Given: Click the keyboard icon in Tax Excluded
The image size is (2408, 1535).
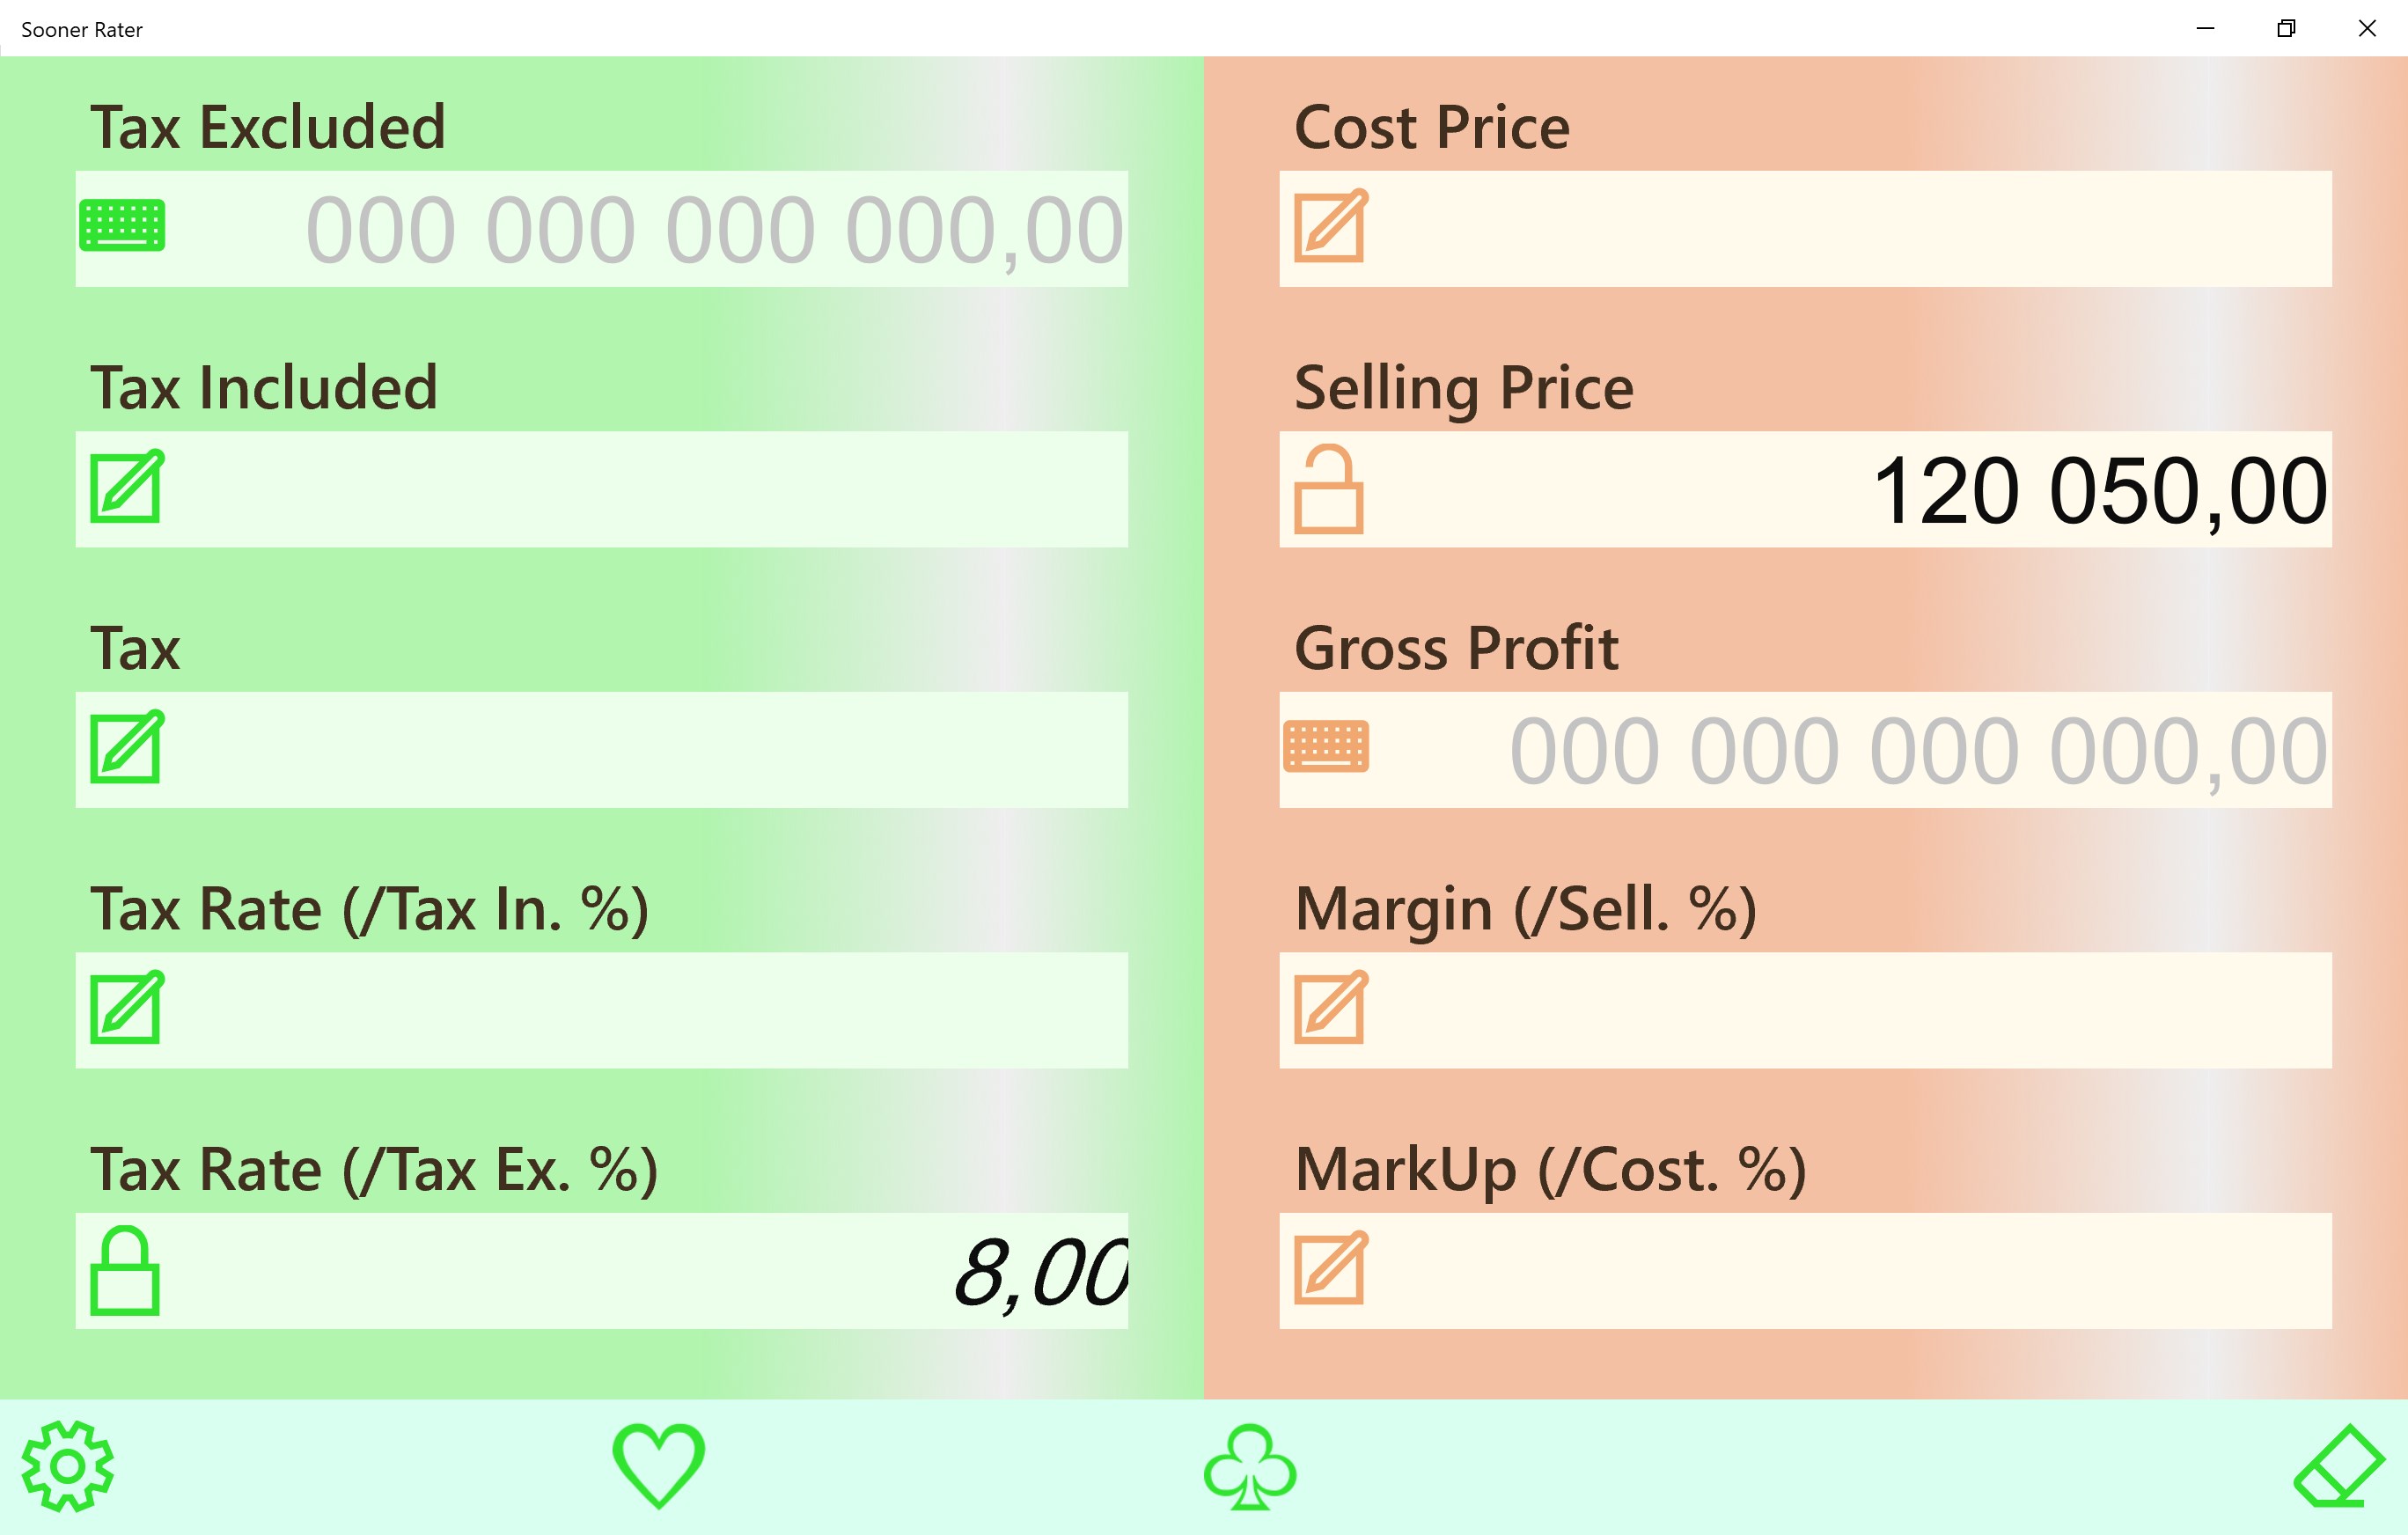Looking at the screenshot, I should [122, 225].
